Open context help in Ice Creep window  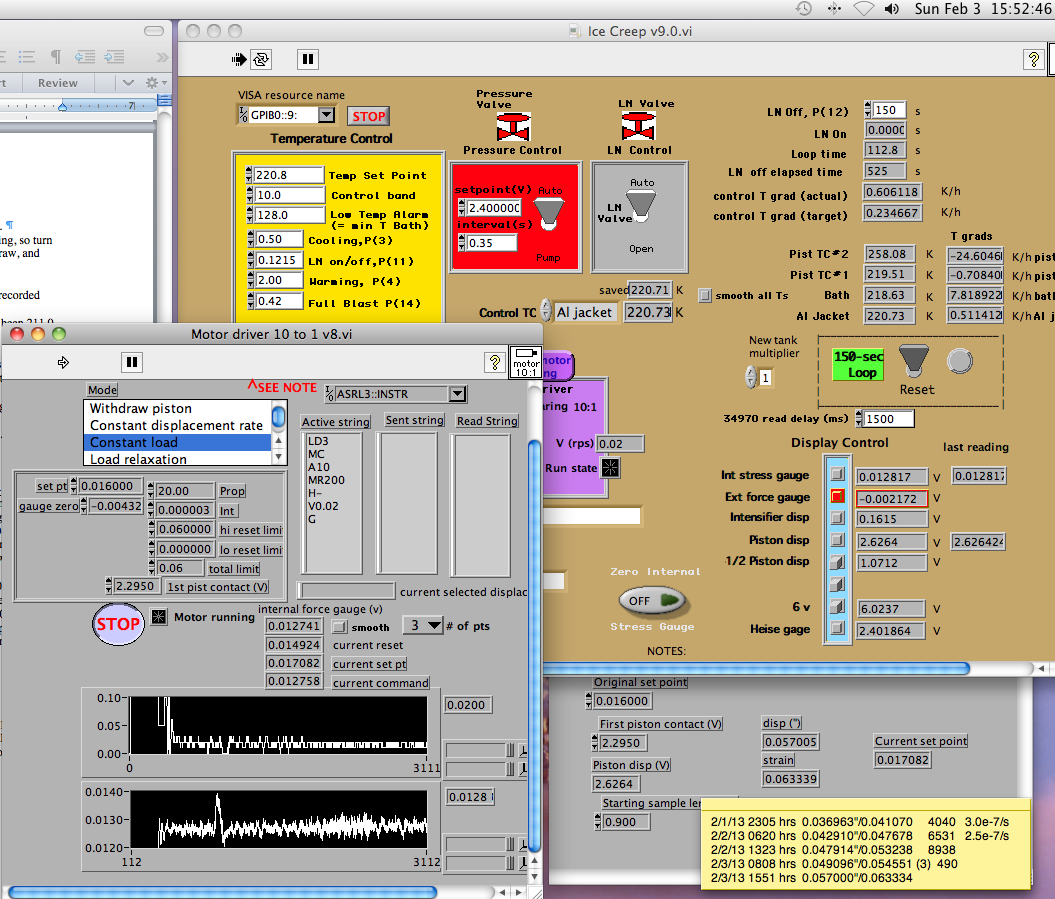pyautogui.click(x=1032, y=60)
